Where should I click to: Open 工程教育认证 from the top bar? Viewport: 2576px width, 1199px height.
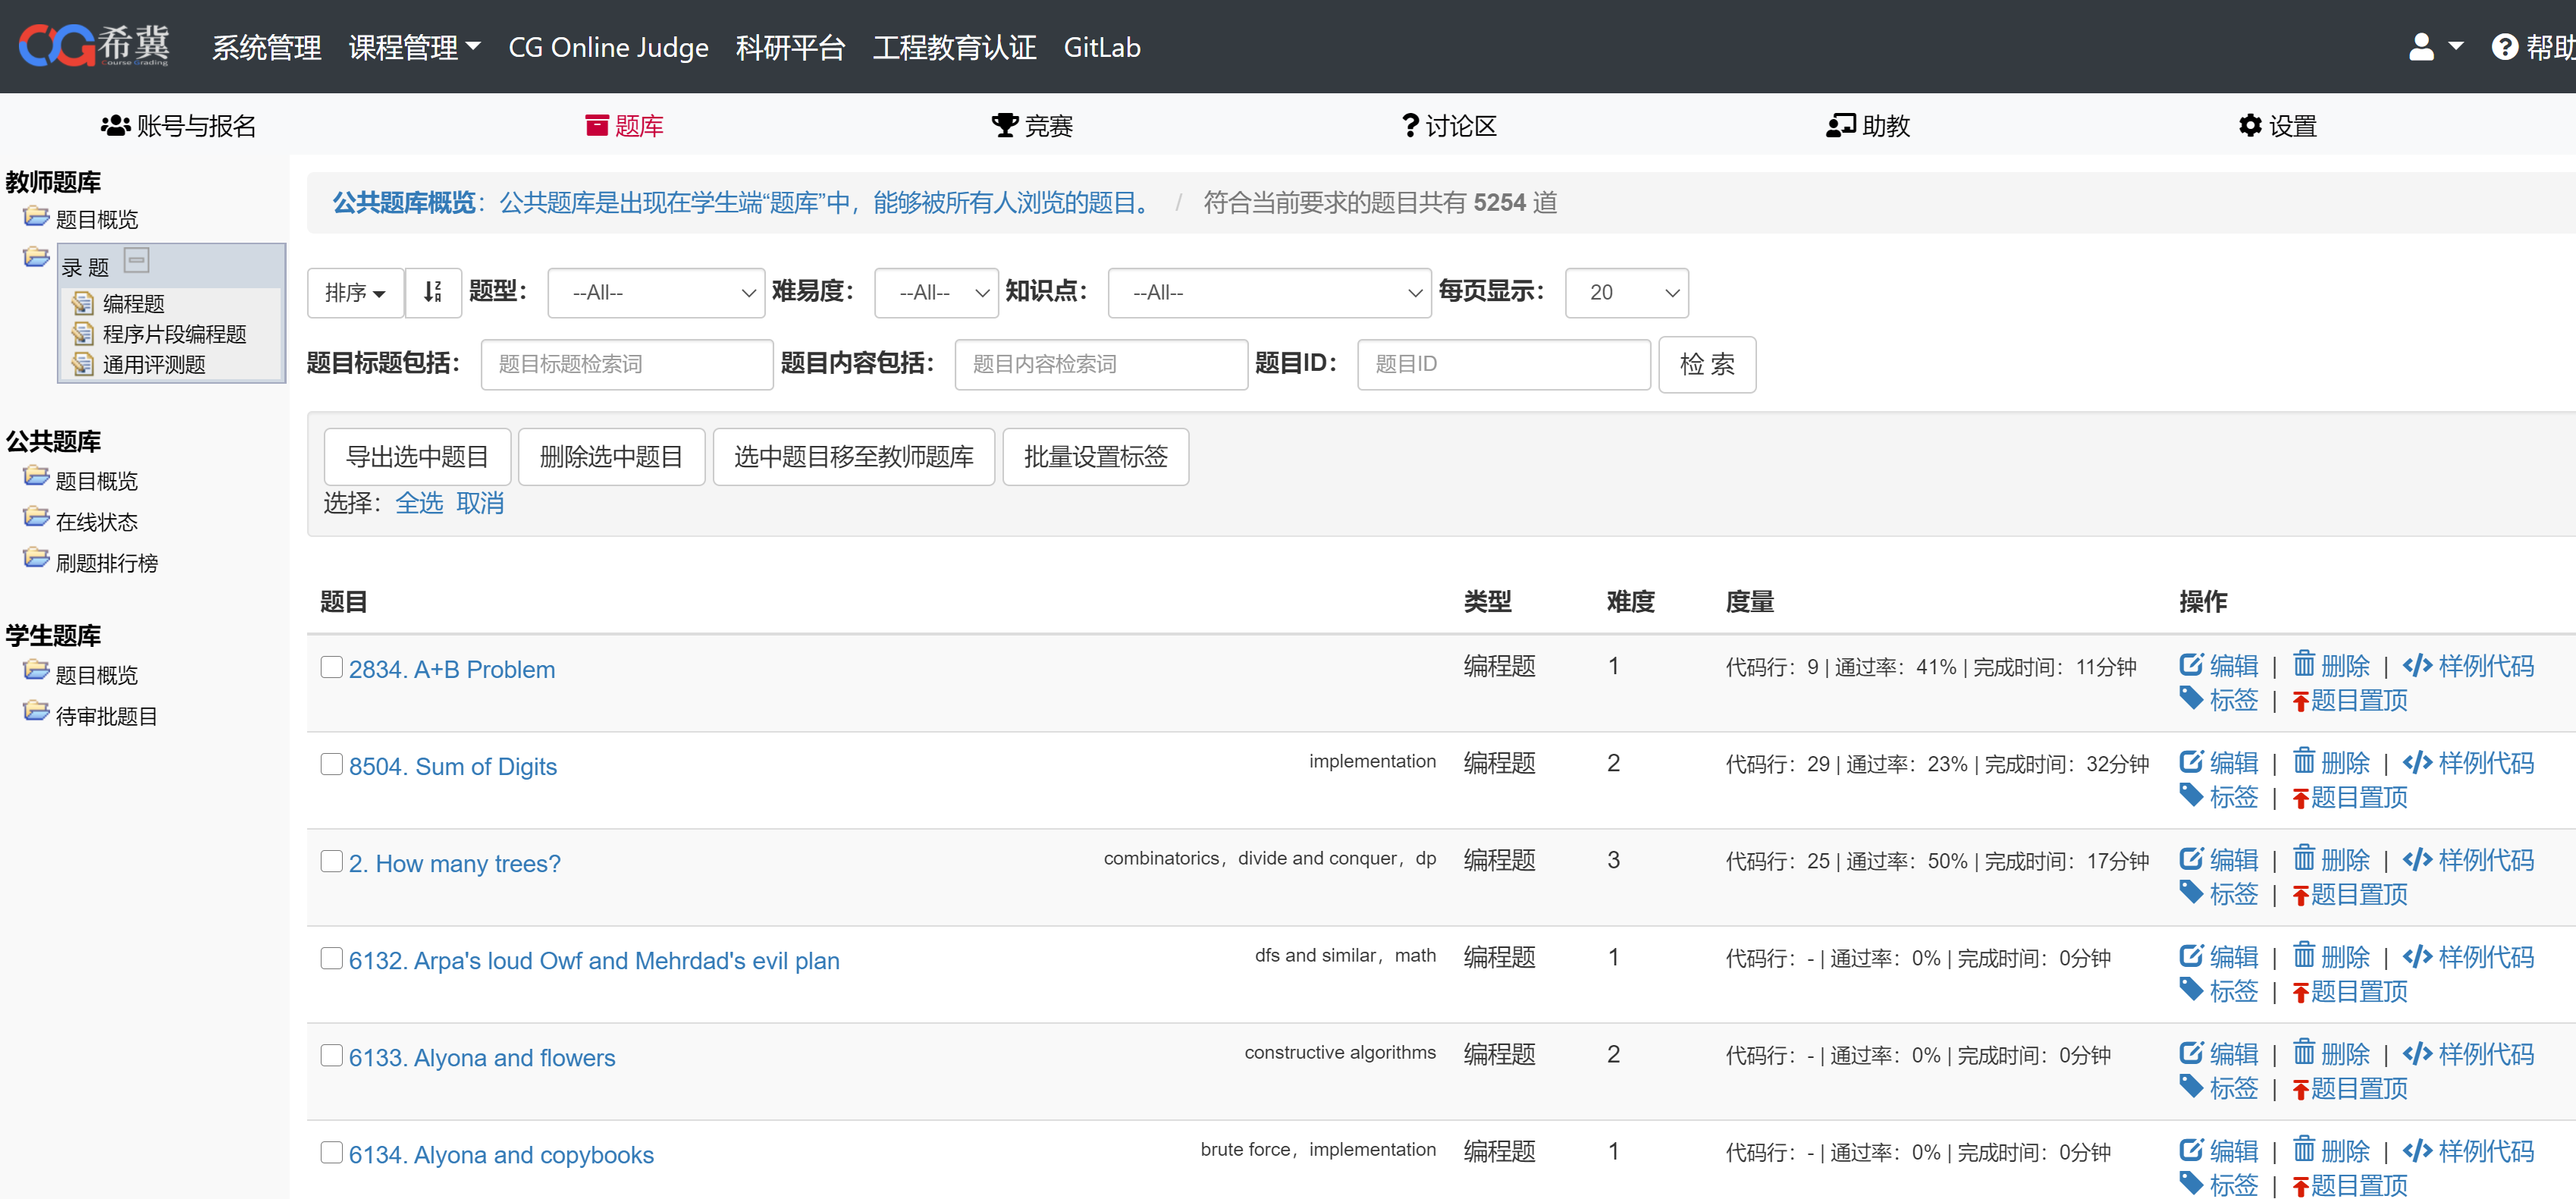954,47
